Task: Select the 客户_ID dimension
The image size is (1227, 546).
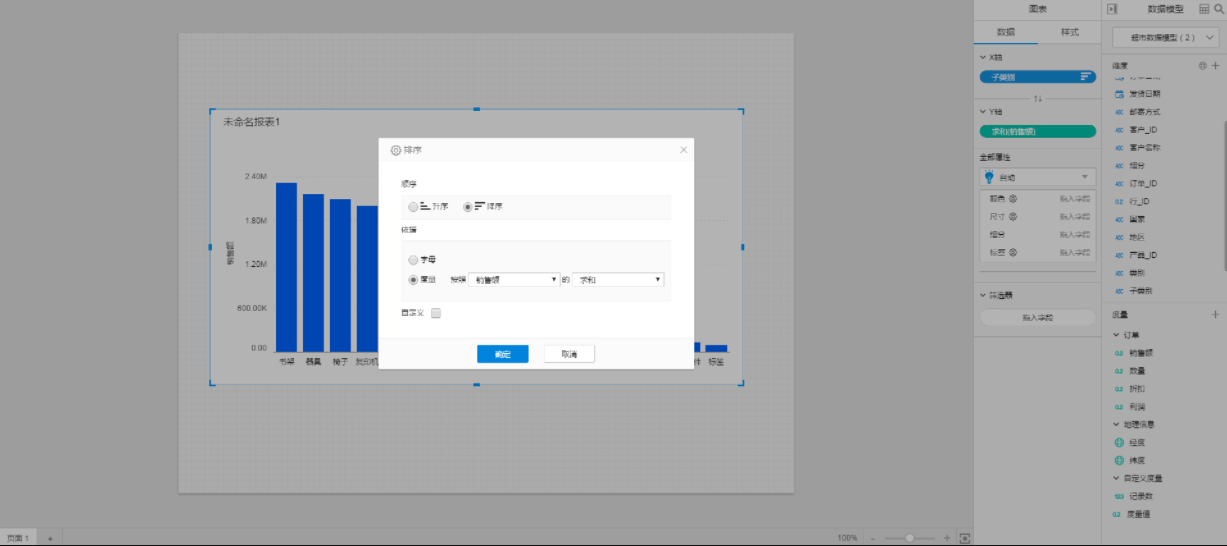Action: pos(1142,130)
